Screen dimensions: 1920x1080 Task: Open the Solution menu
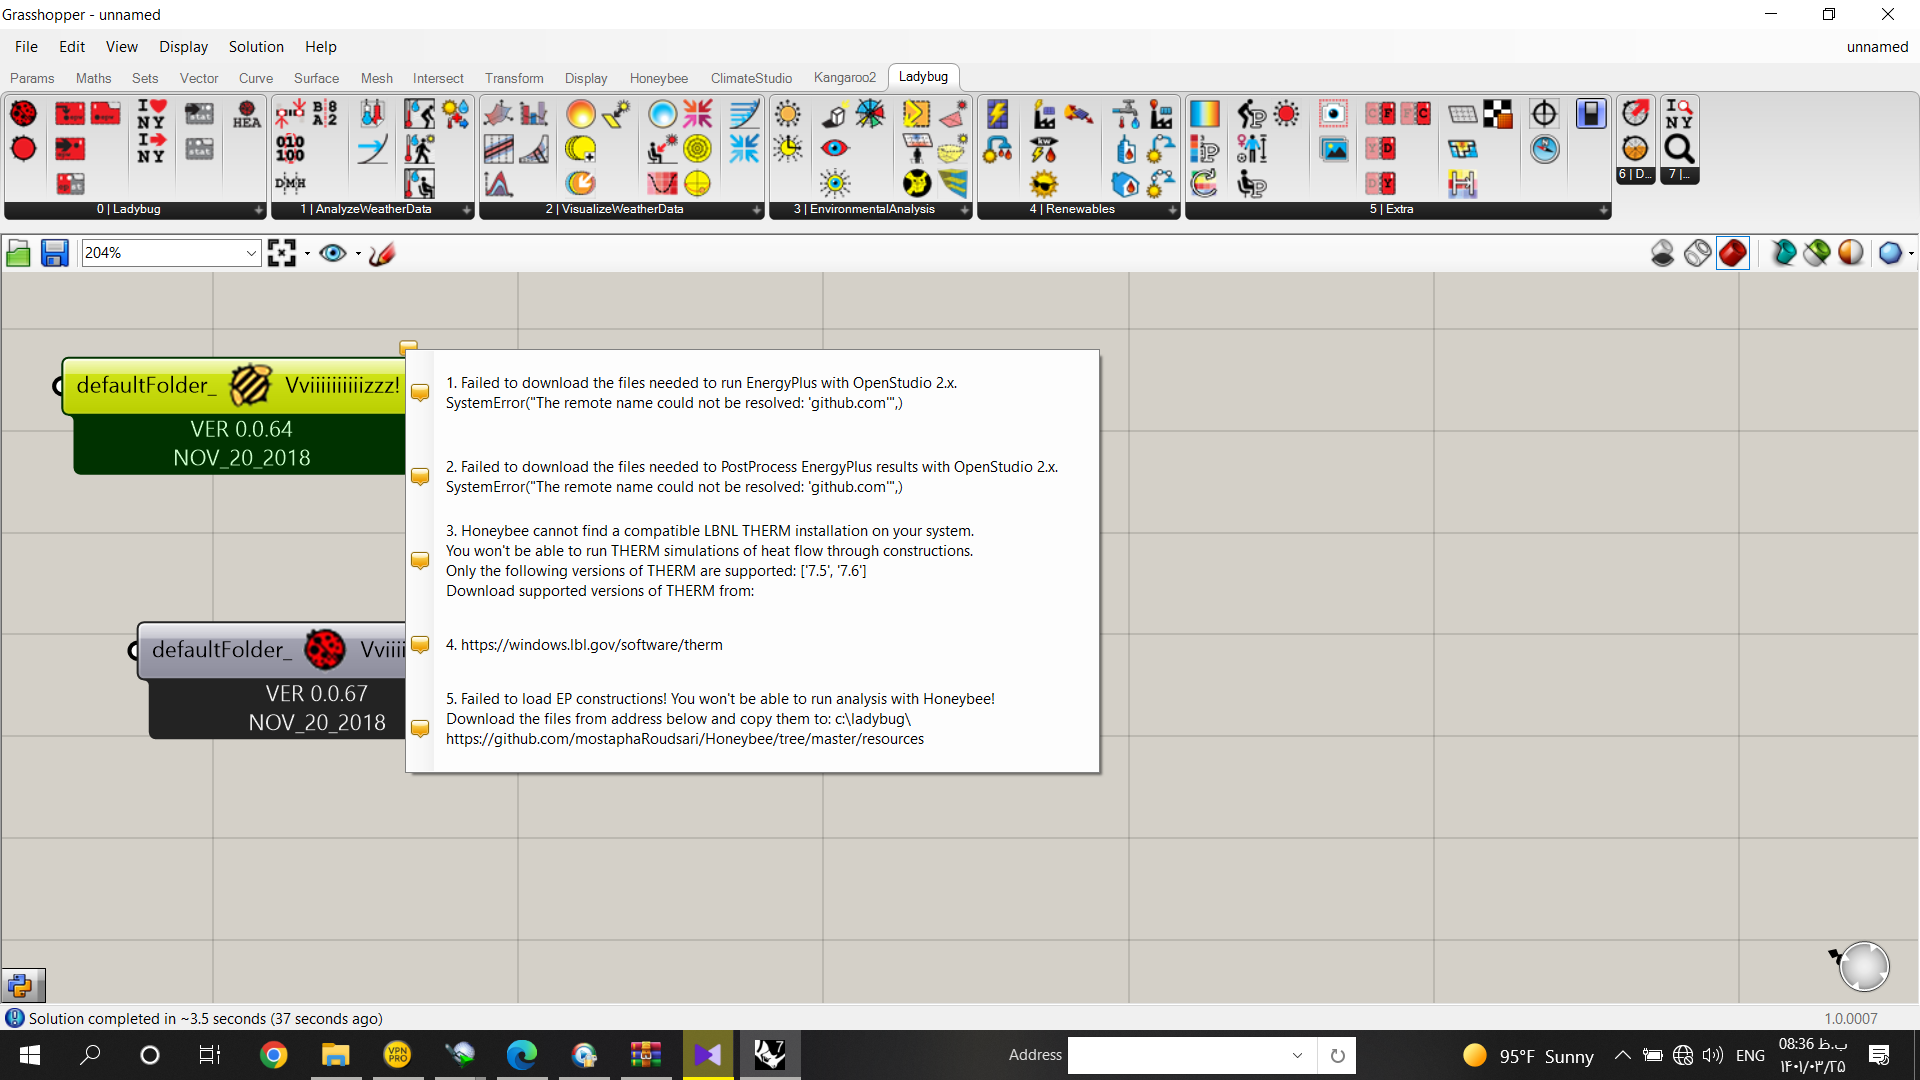click(x=256, y=47)
